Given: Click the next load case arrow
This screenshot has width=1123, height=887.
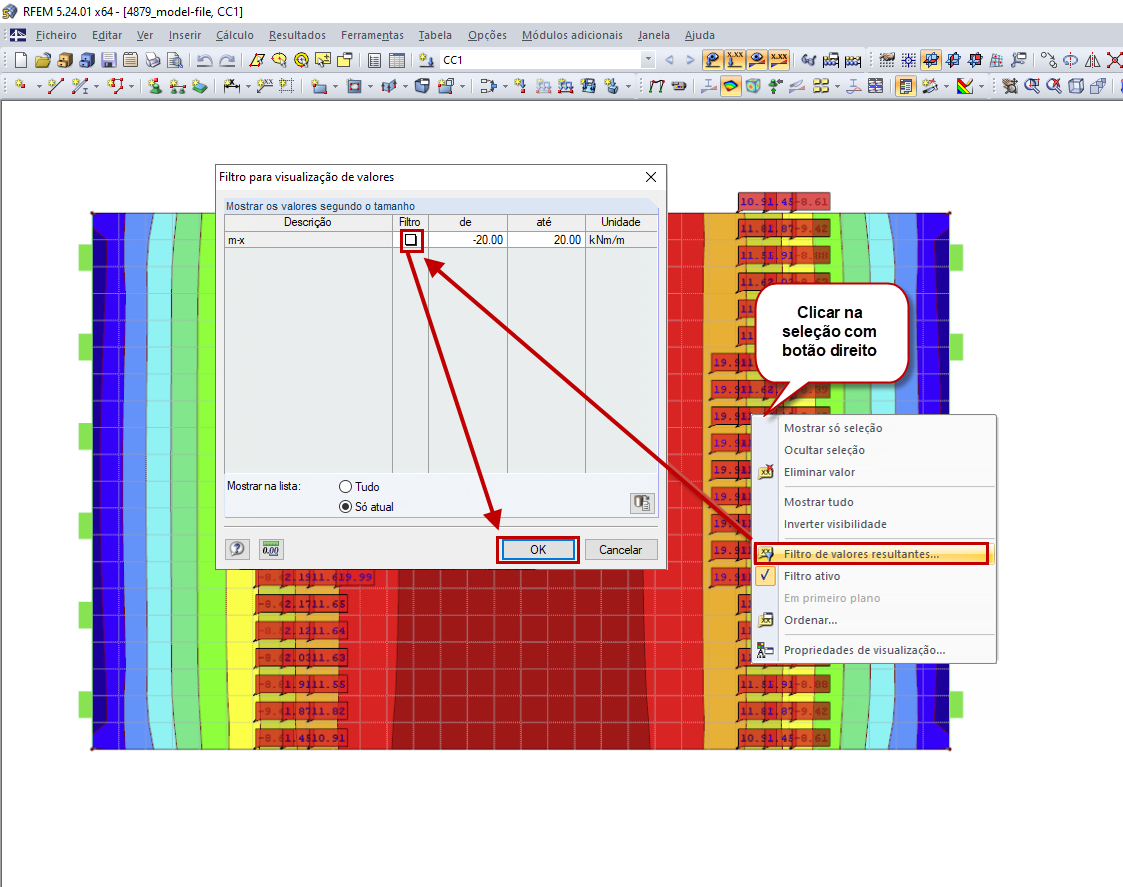Looking at the screenshot, I should point(690,60).
